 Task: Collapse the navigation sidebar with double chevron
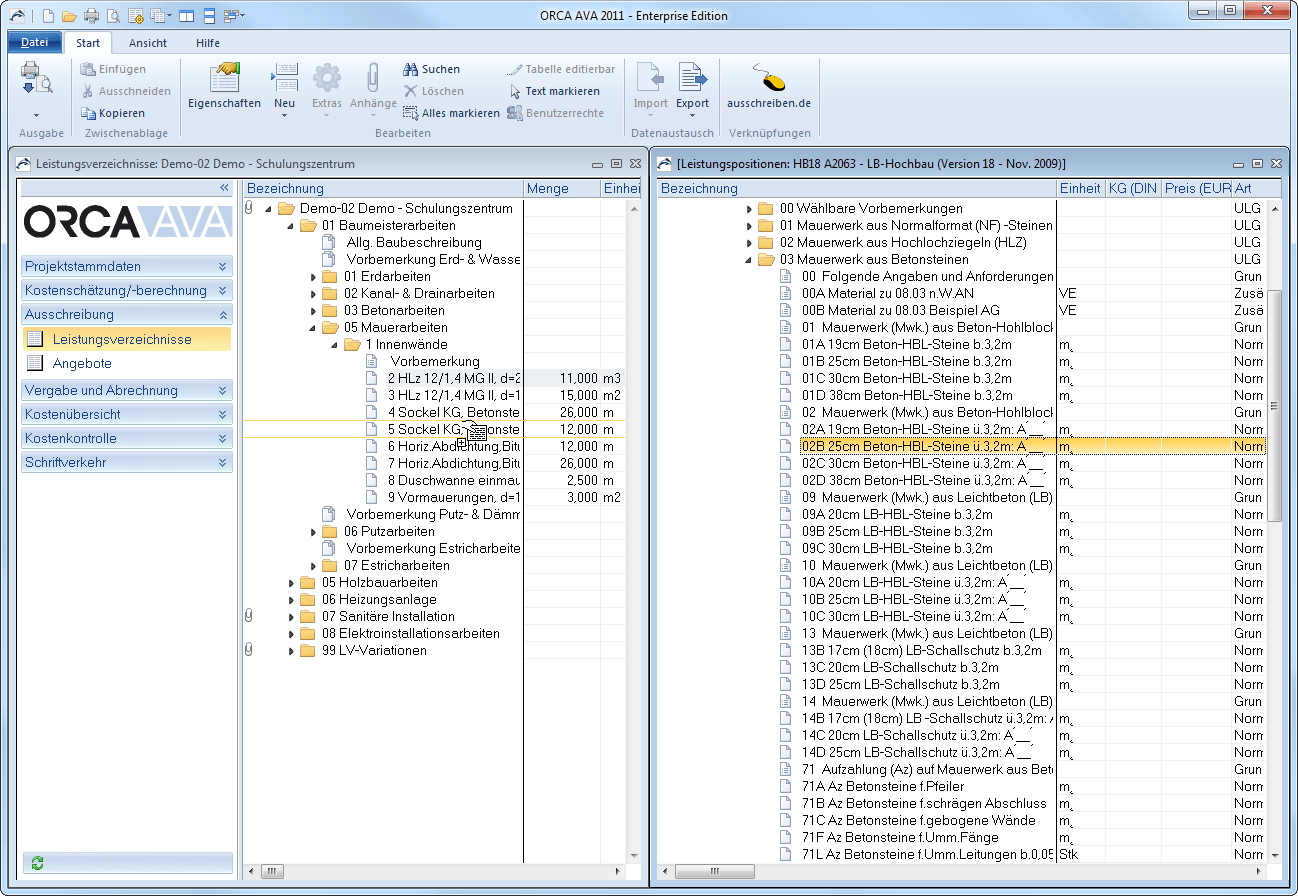(224, 188)
